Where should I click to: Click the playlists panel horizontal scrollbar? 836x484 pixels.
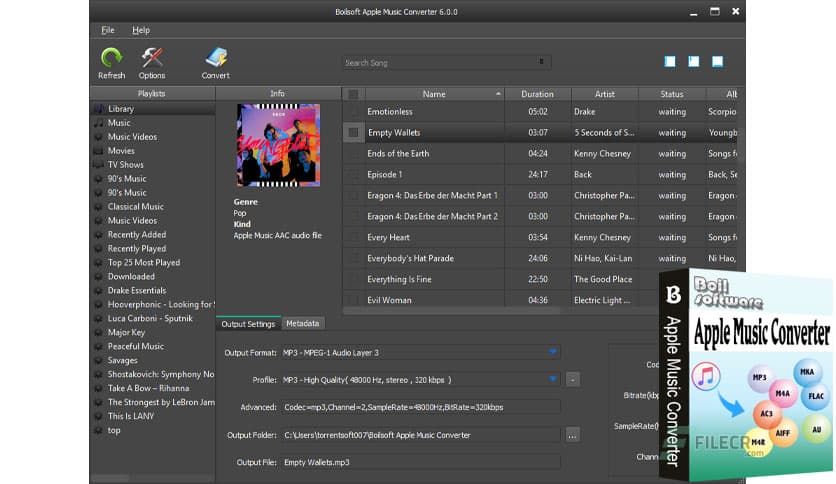click(x=110, y=478)
